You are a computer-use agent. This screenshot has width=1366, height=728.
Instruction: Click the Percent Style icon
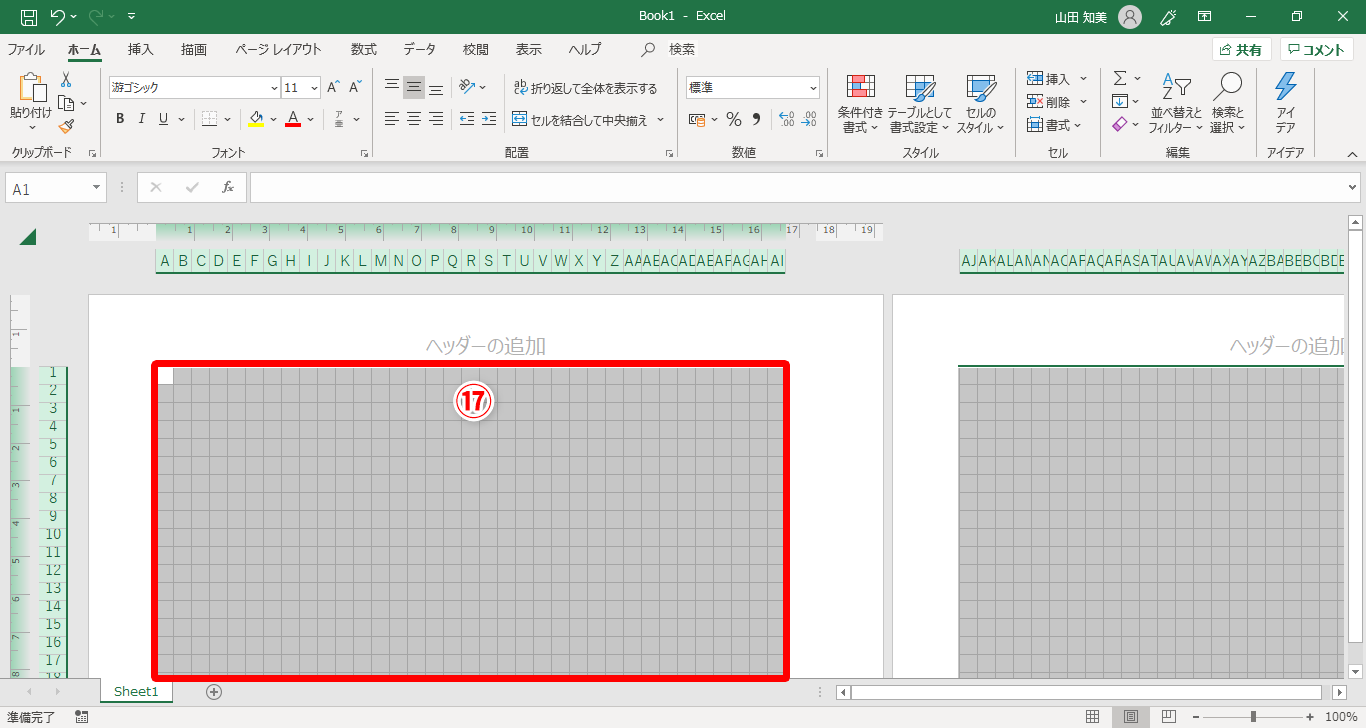(733, 120)
